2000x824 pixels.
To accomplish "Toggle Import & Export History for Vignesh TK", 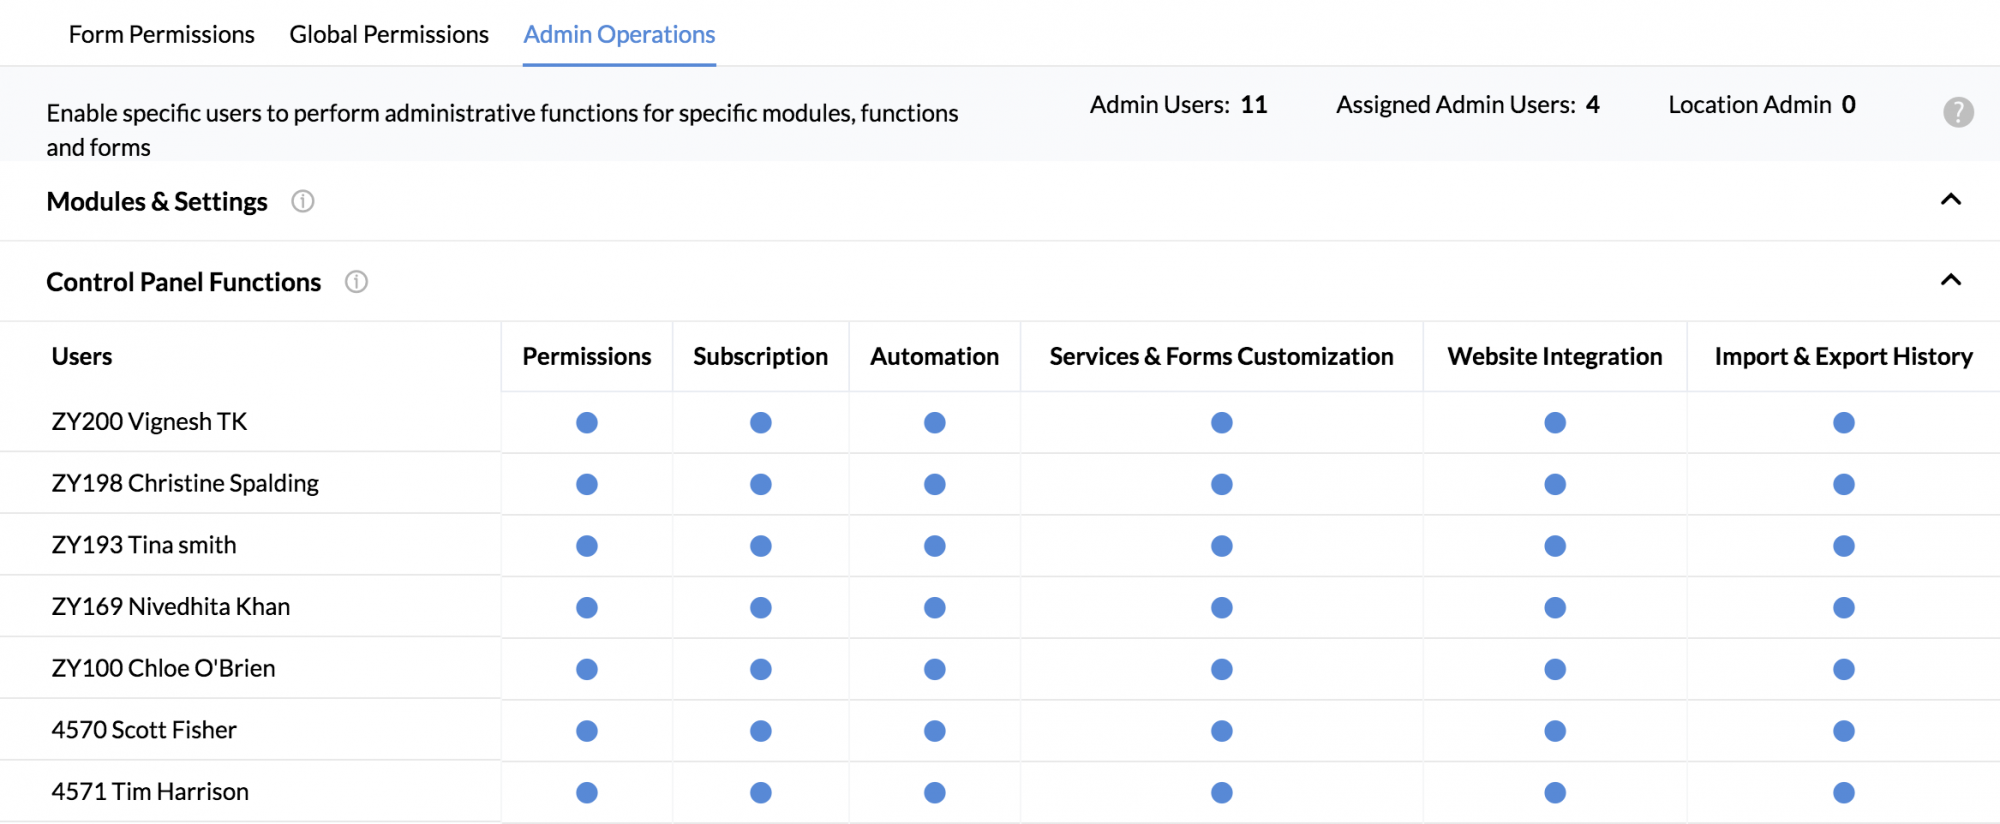I will pyautogui.click(x=1844, y=423).
